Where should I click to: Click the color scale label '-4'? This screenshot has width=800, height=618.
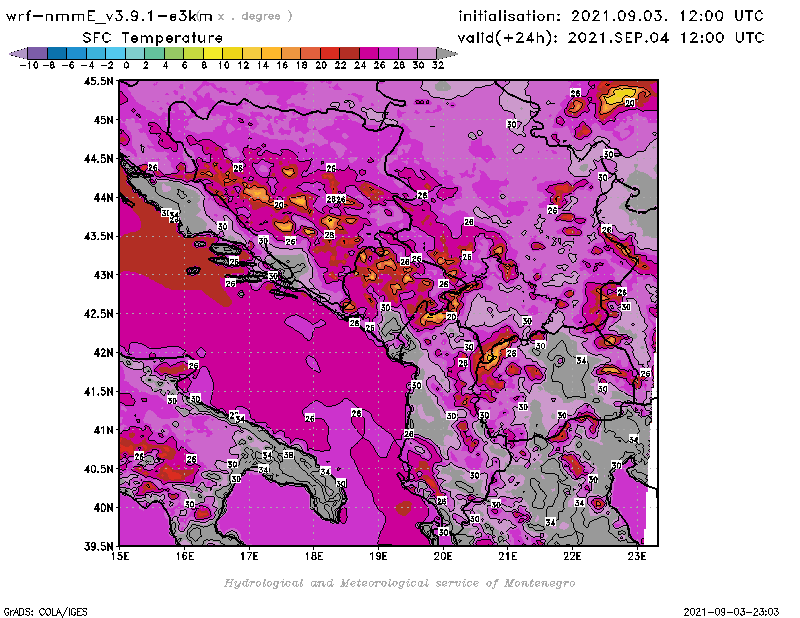pyautogui.click(x=87, y=65)
